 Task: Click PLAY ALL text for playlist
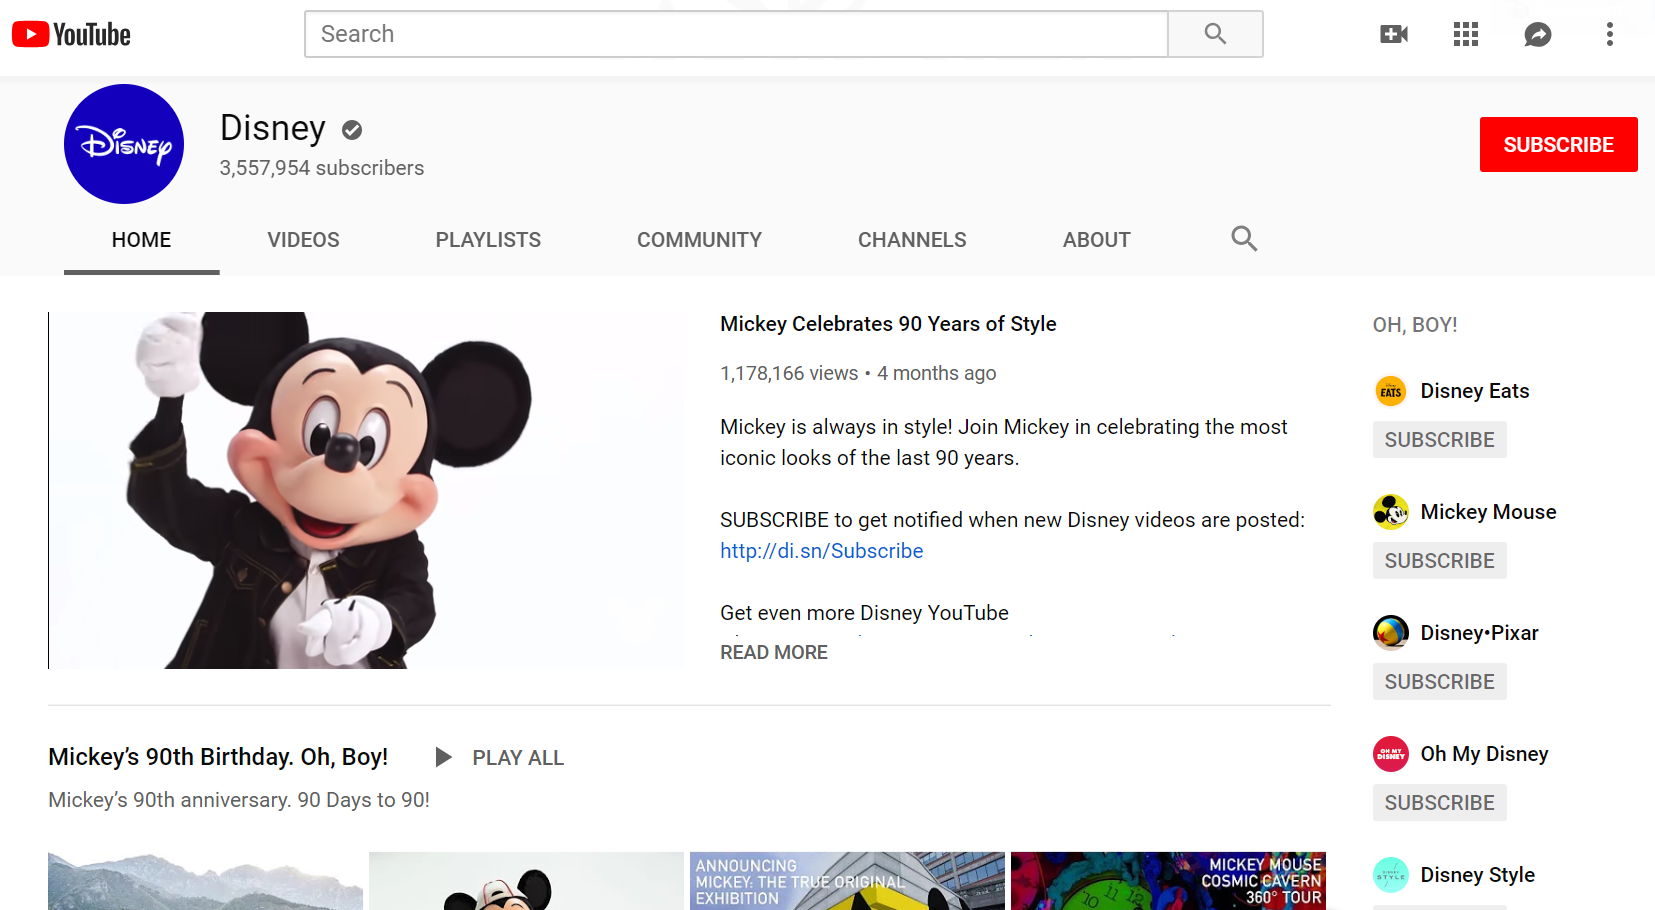pos(518,758)
